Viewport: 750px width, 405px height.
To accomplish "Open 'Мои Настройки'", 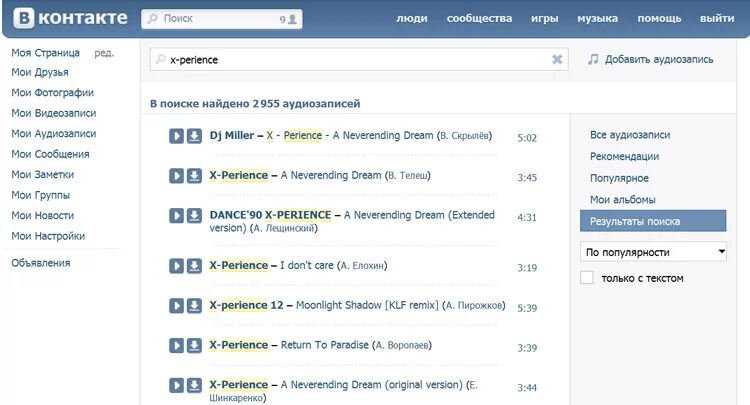I will pyautogui.click(x=48, y=236).
